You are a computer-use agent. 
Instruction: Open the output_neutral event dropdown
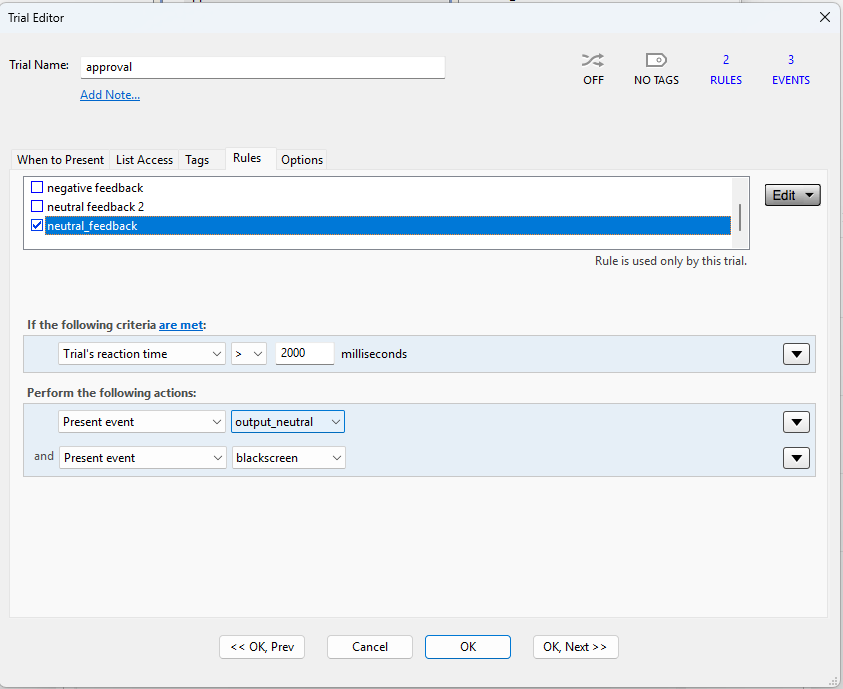click(288, 422)
